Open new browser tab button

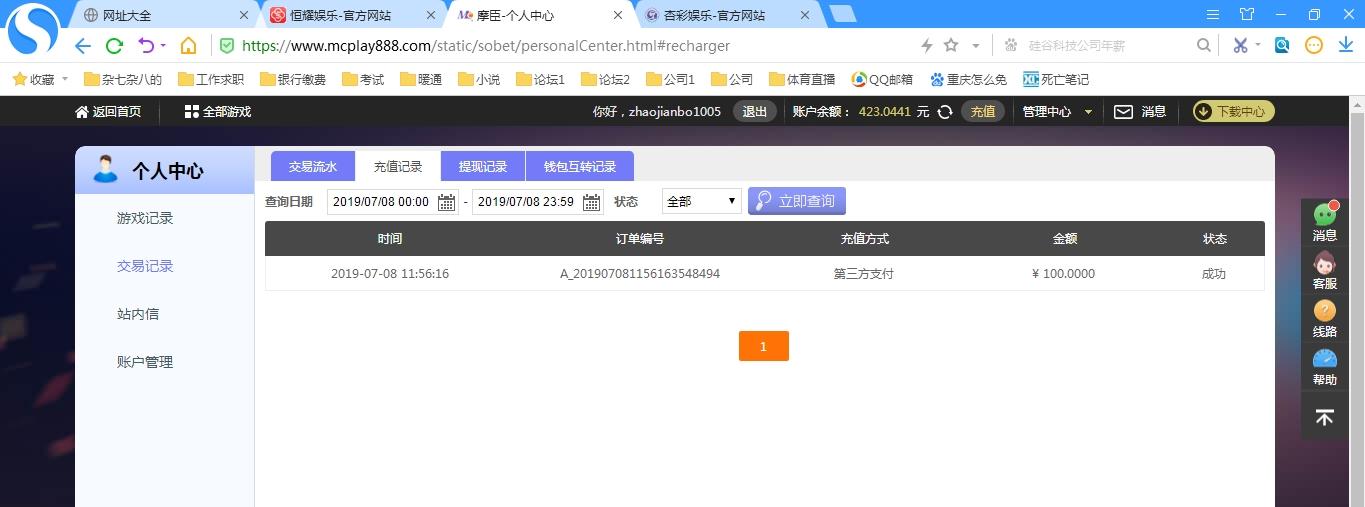(x=843, y=14)
